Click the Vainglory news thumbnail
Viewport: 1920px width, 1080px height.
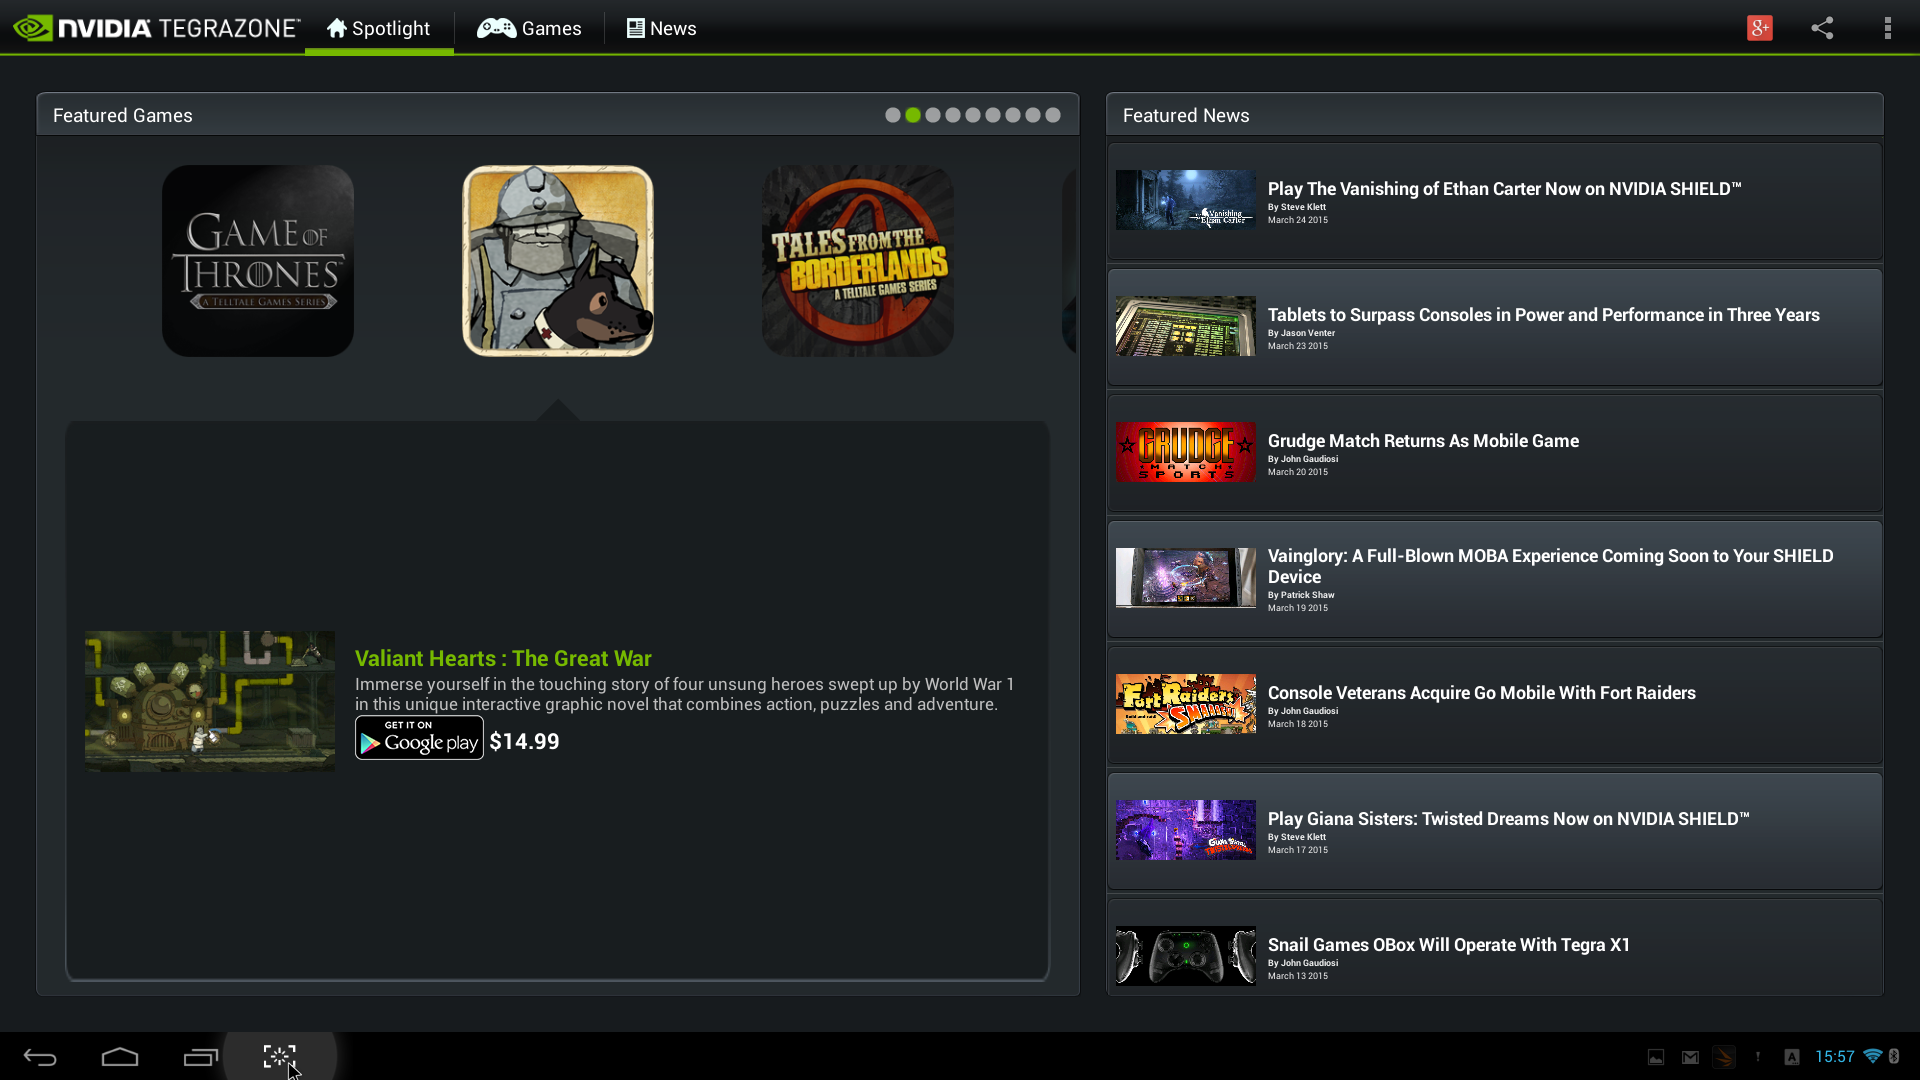[x=1186, y=578]
